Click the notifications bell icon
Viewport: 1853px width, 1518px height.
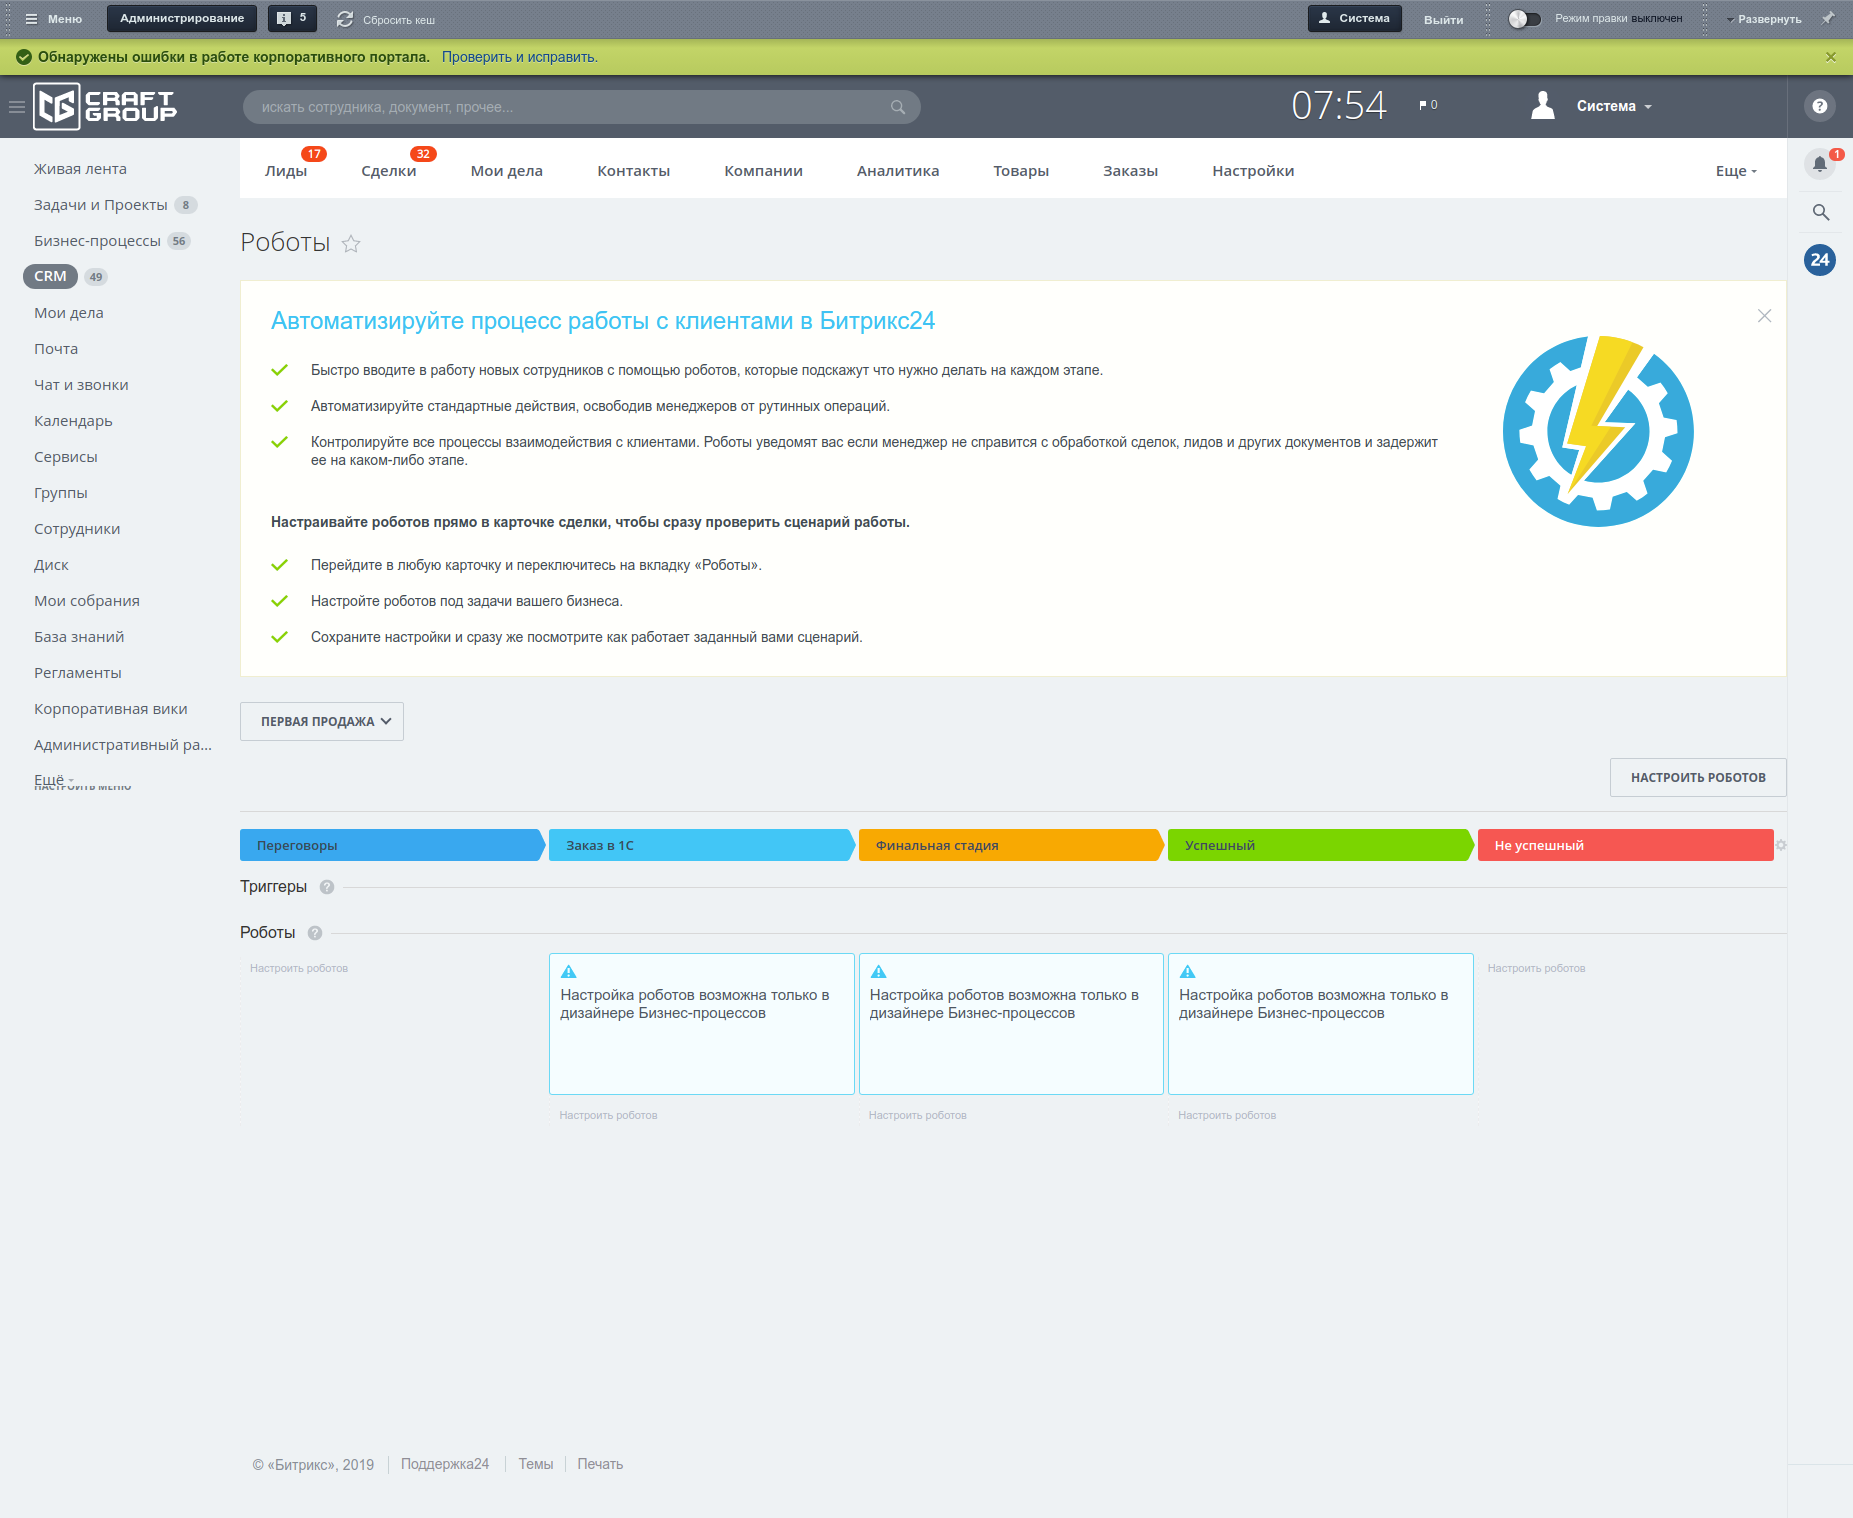point(1819,164)
